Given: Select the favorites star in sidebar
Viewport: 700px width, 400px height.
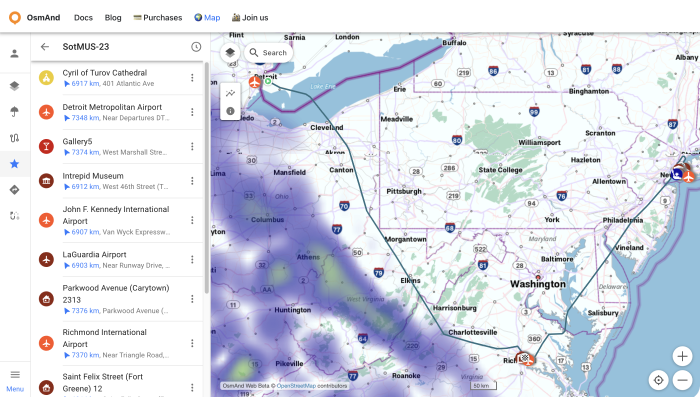Looking at the screenshot, I should tap(14, 164).
